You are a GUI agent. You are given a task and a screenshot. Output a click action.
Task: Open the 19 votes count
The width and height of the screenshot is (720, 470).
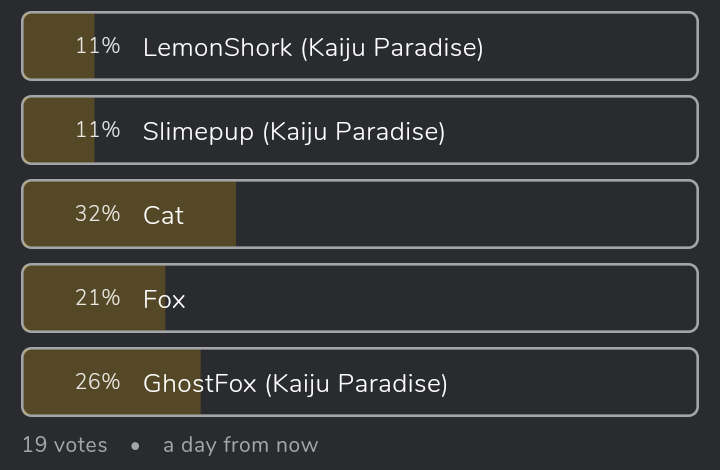(65, 445)
